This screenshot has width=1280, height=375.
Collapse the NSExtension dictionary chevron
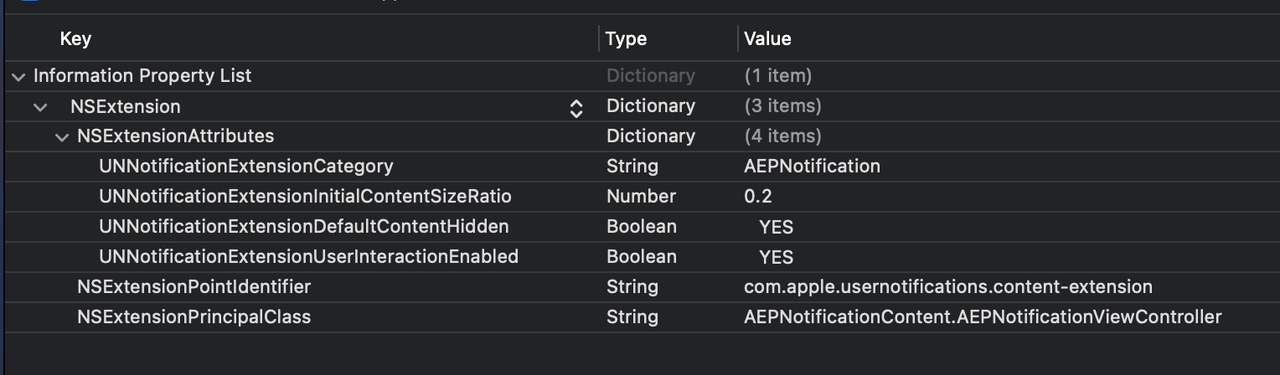pos(40,106)
